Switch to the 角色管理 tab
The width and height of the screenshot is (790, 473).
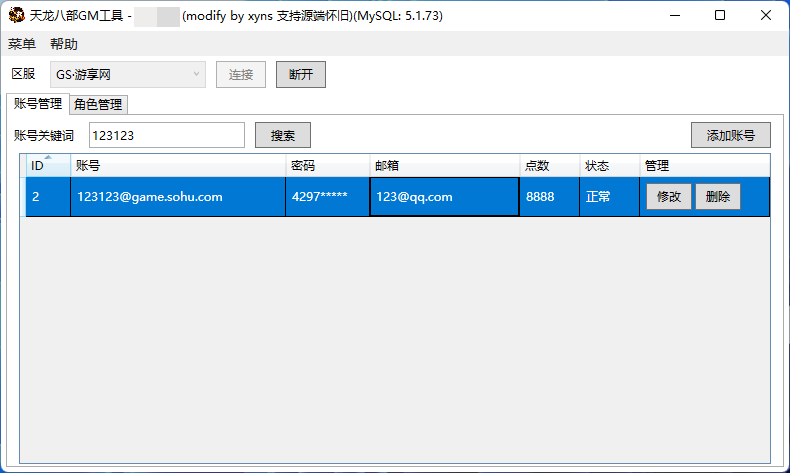pyautogui.click(x=98, y=105)
